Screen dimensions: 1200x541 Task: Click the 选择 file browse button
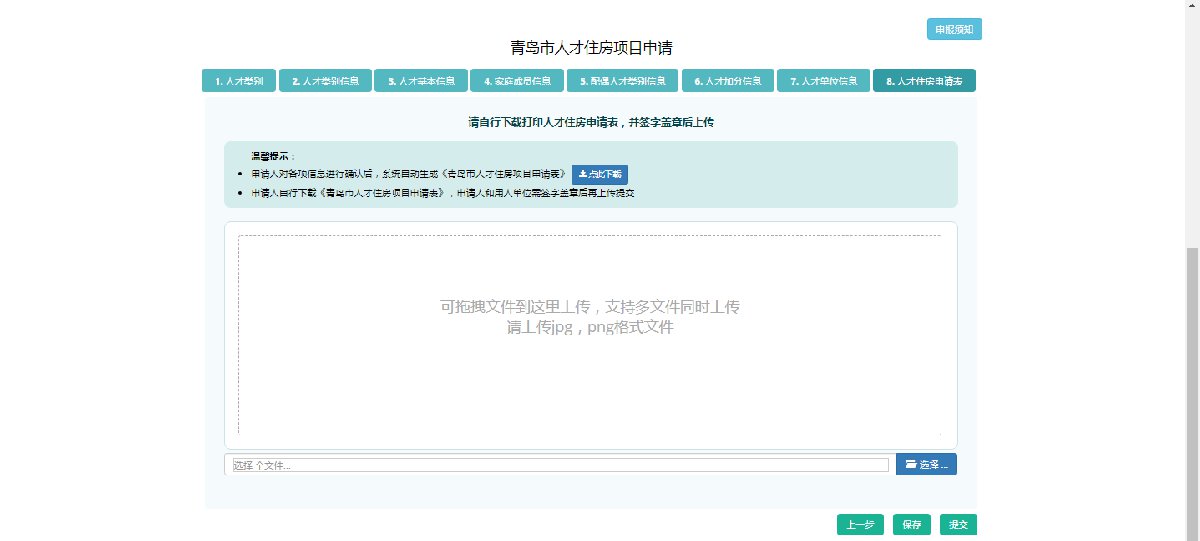pos(926,464)
